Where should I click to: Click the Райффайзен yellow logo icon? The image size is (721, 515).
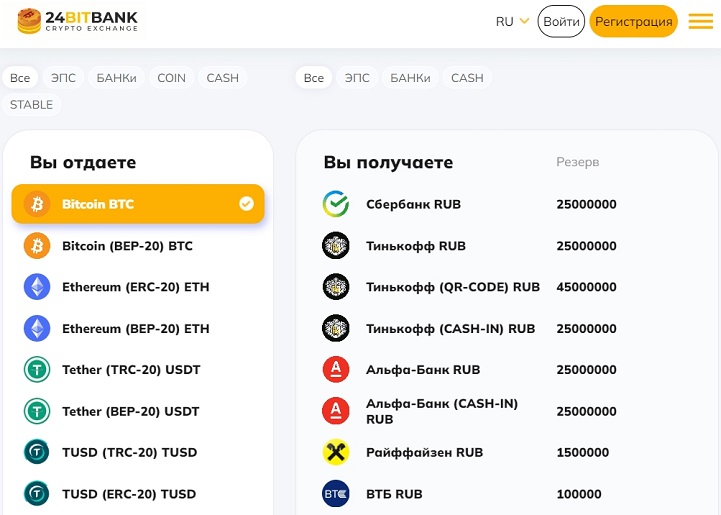(x=336, y=452)
